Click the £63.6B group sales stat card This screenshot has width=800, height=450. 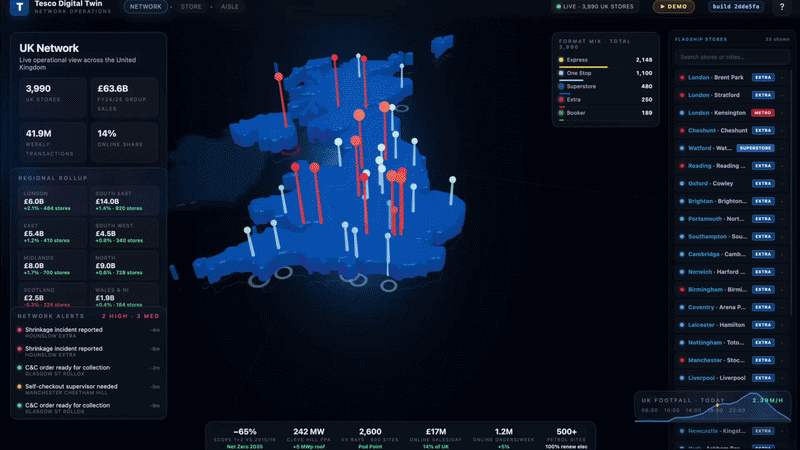point(124,98)
